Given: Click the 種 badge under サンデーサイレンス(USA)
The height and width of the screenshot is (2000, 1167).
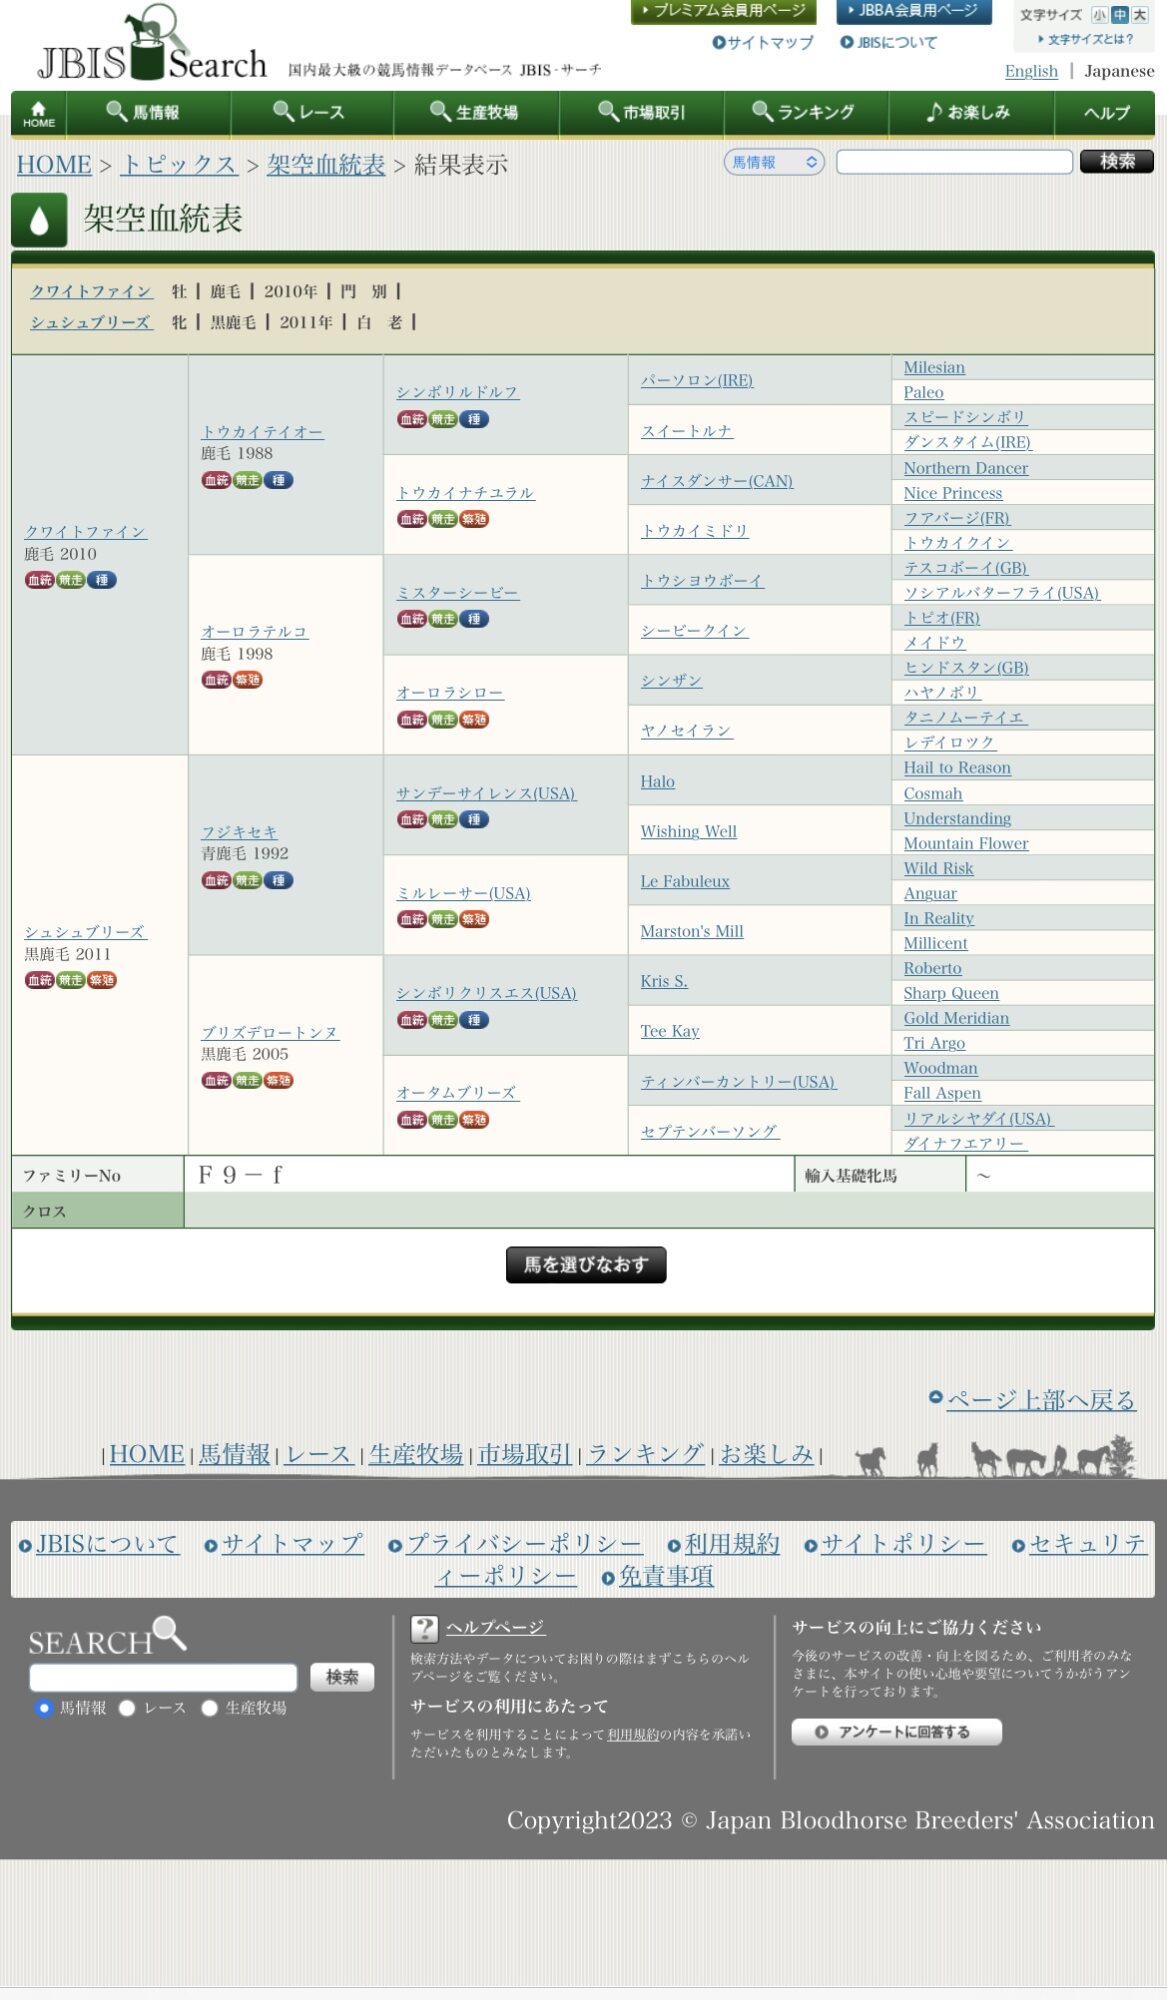Looking at the screenshot, I should point(474,819).
